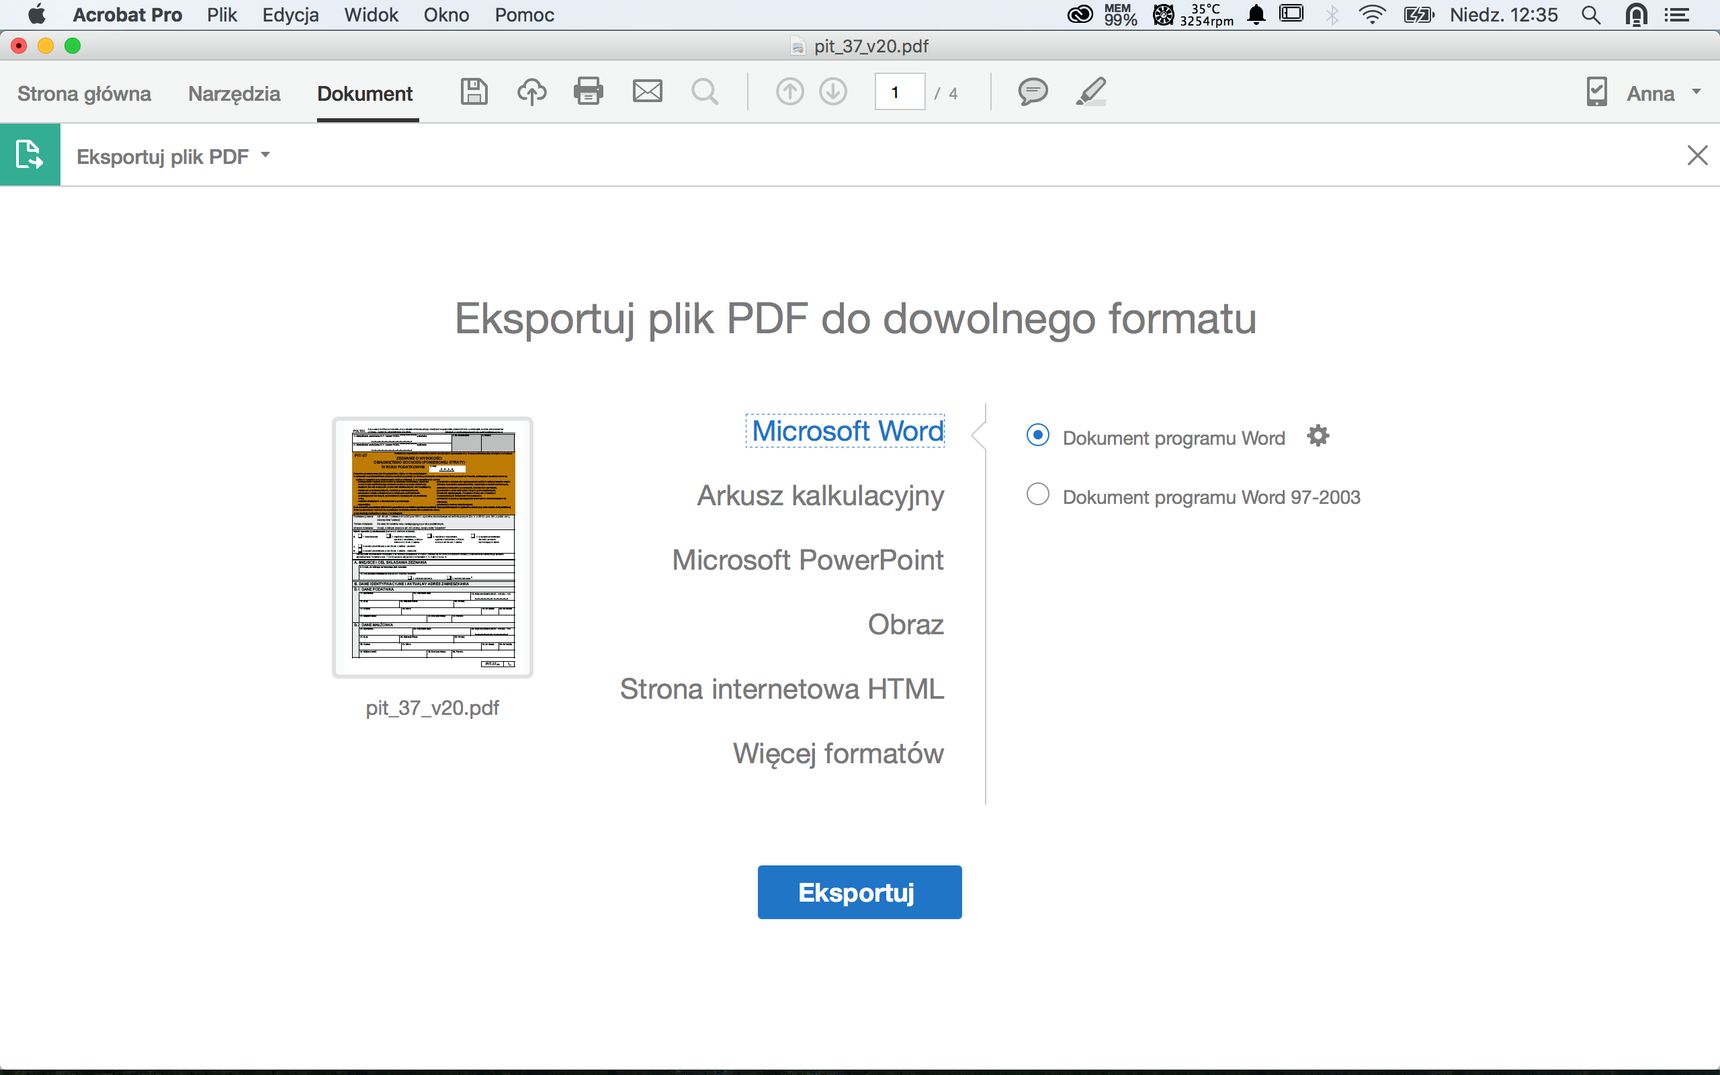Click the Creative Cloud menu bar icon

point(1080,15)
